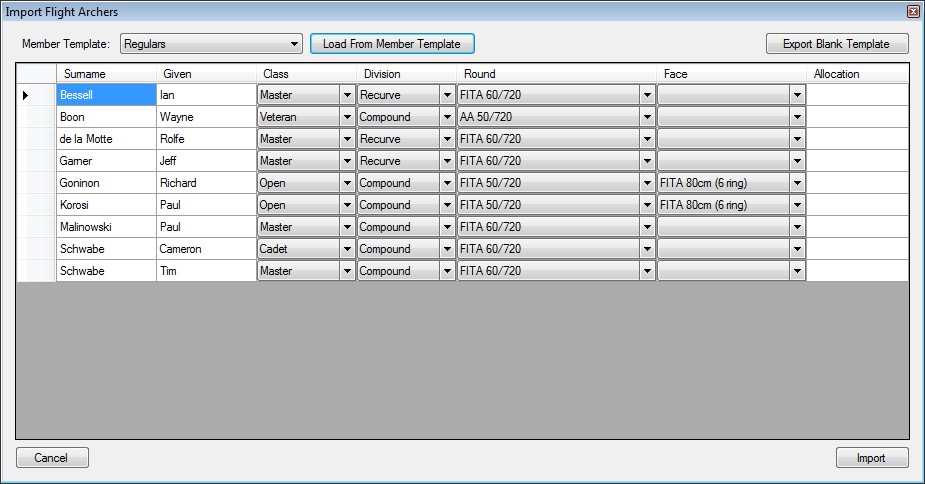
Task: Click given name cell Wayne
Action: pyautogui.click(x=206, y=117)
